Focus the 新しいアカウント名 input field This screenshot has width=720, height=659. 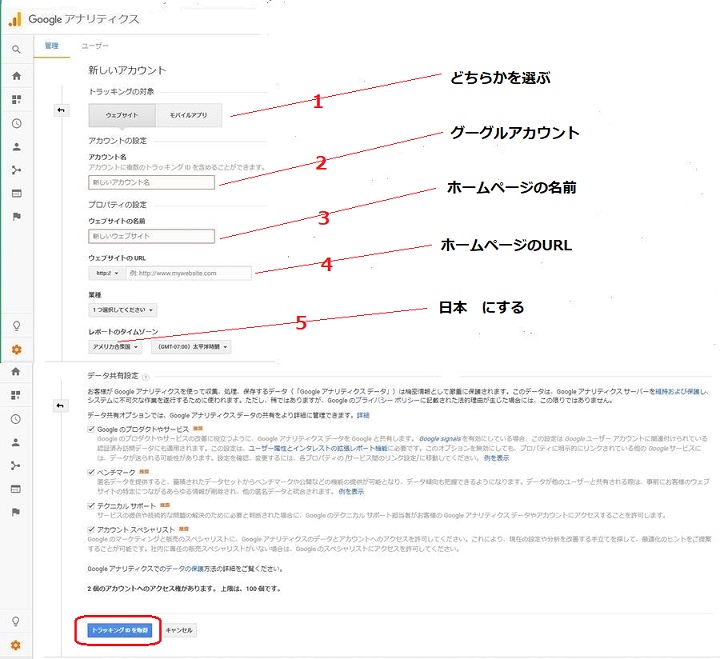tap(151, 182)
